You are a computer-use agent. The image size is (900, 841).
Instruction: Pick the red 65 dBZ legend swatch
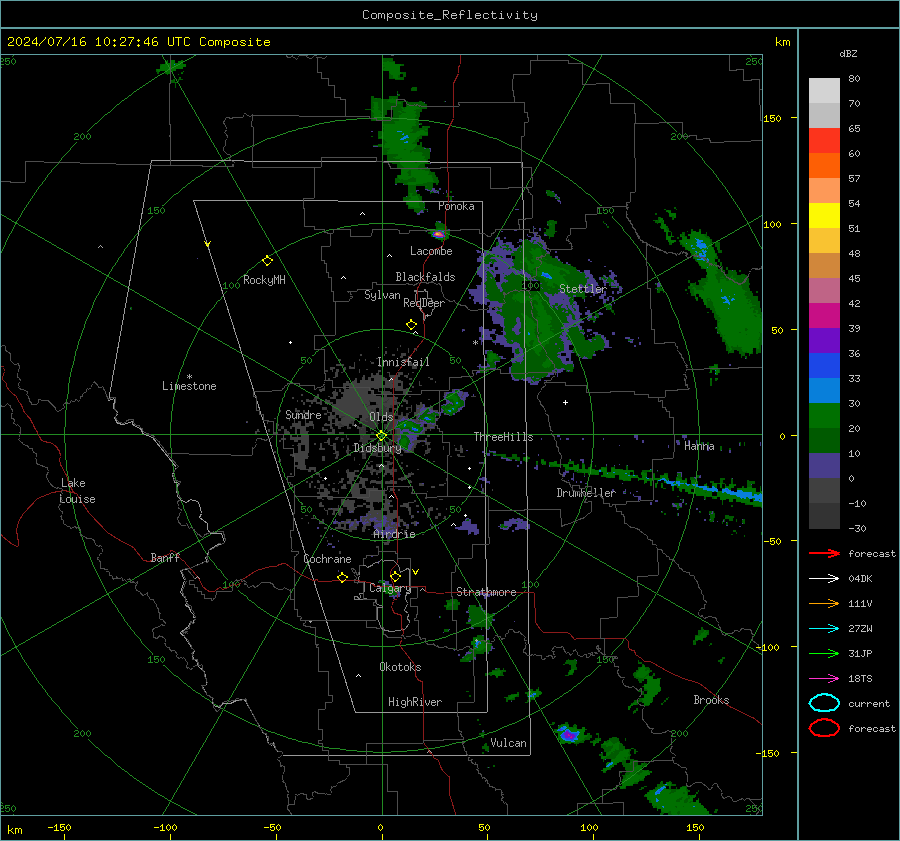click(824, 141)
